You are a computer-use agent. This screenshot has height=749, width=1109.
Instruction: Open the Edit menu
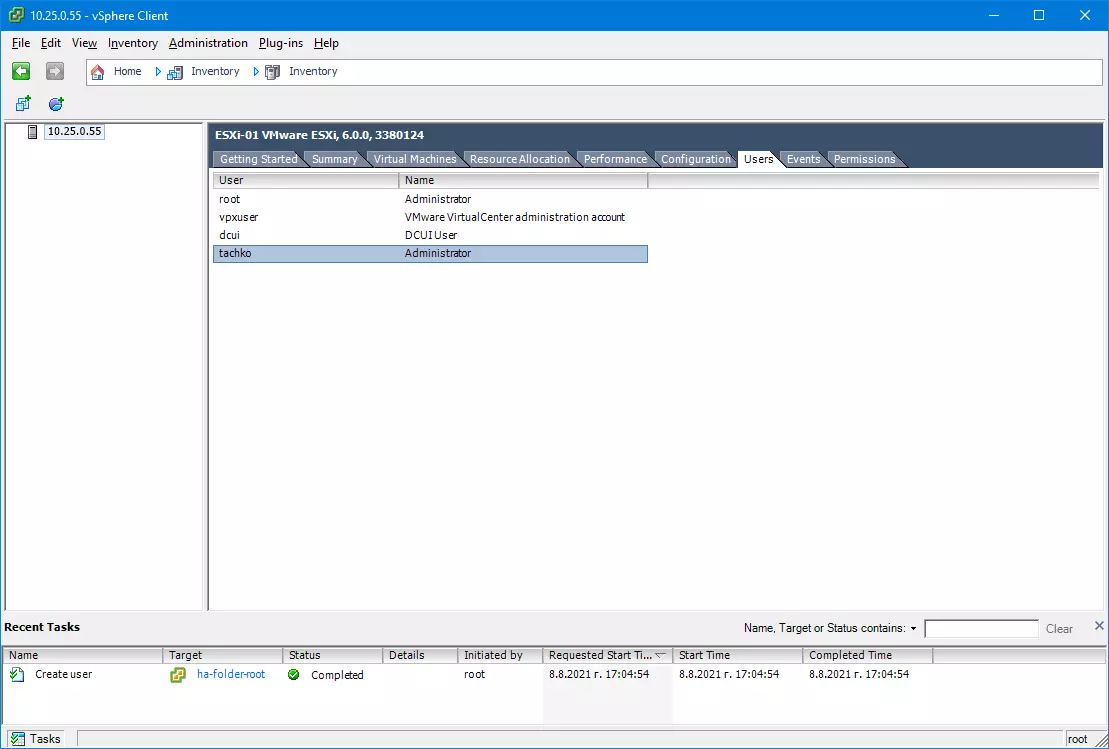[x=51, y=43]
